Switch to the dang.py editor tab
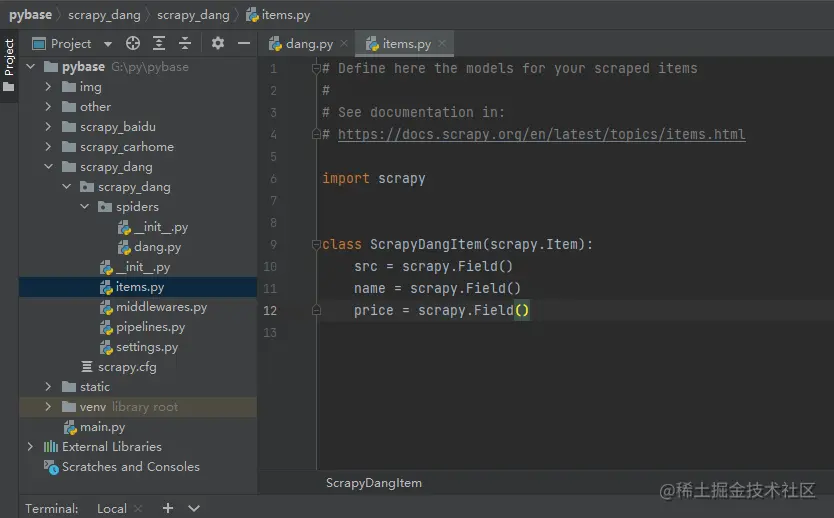The width and height of the screenshot is (834, 518). [302, 44]
